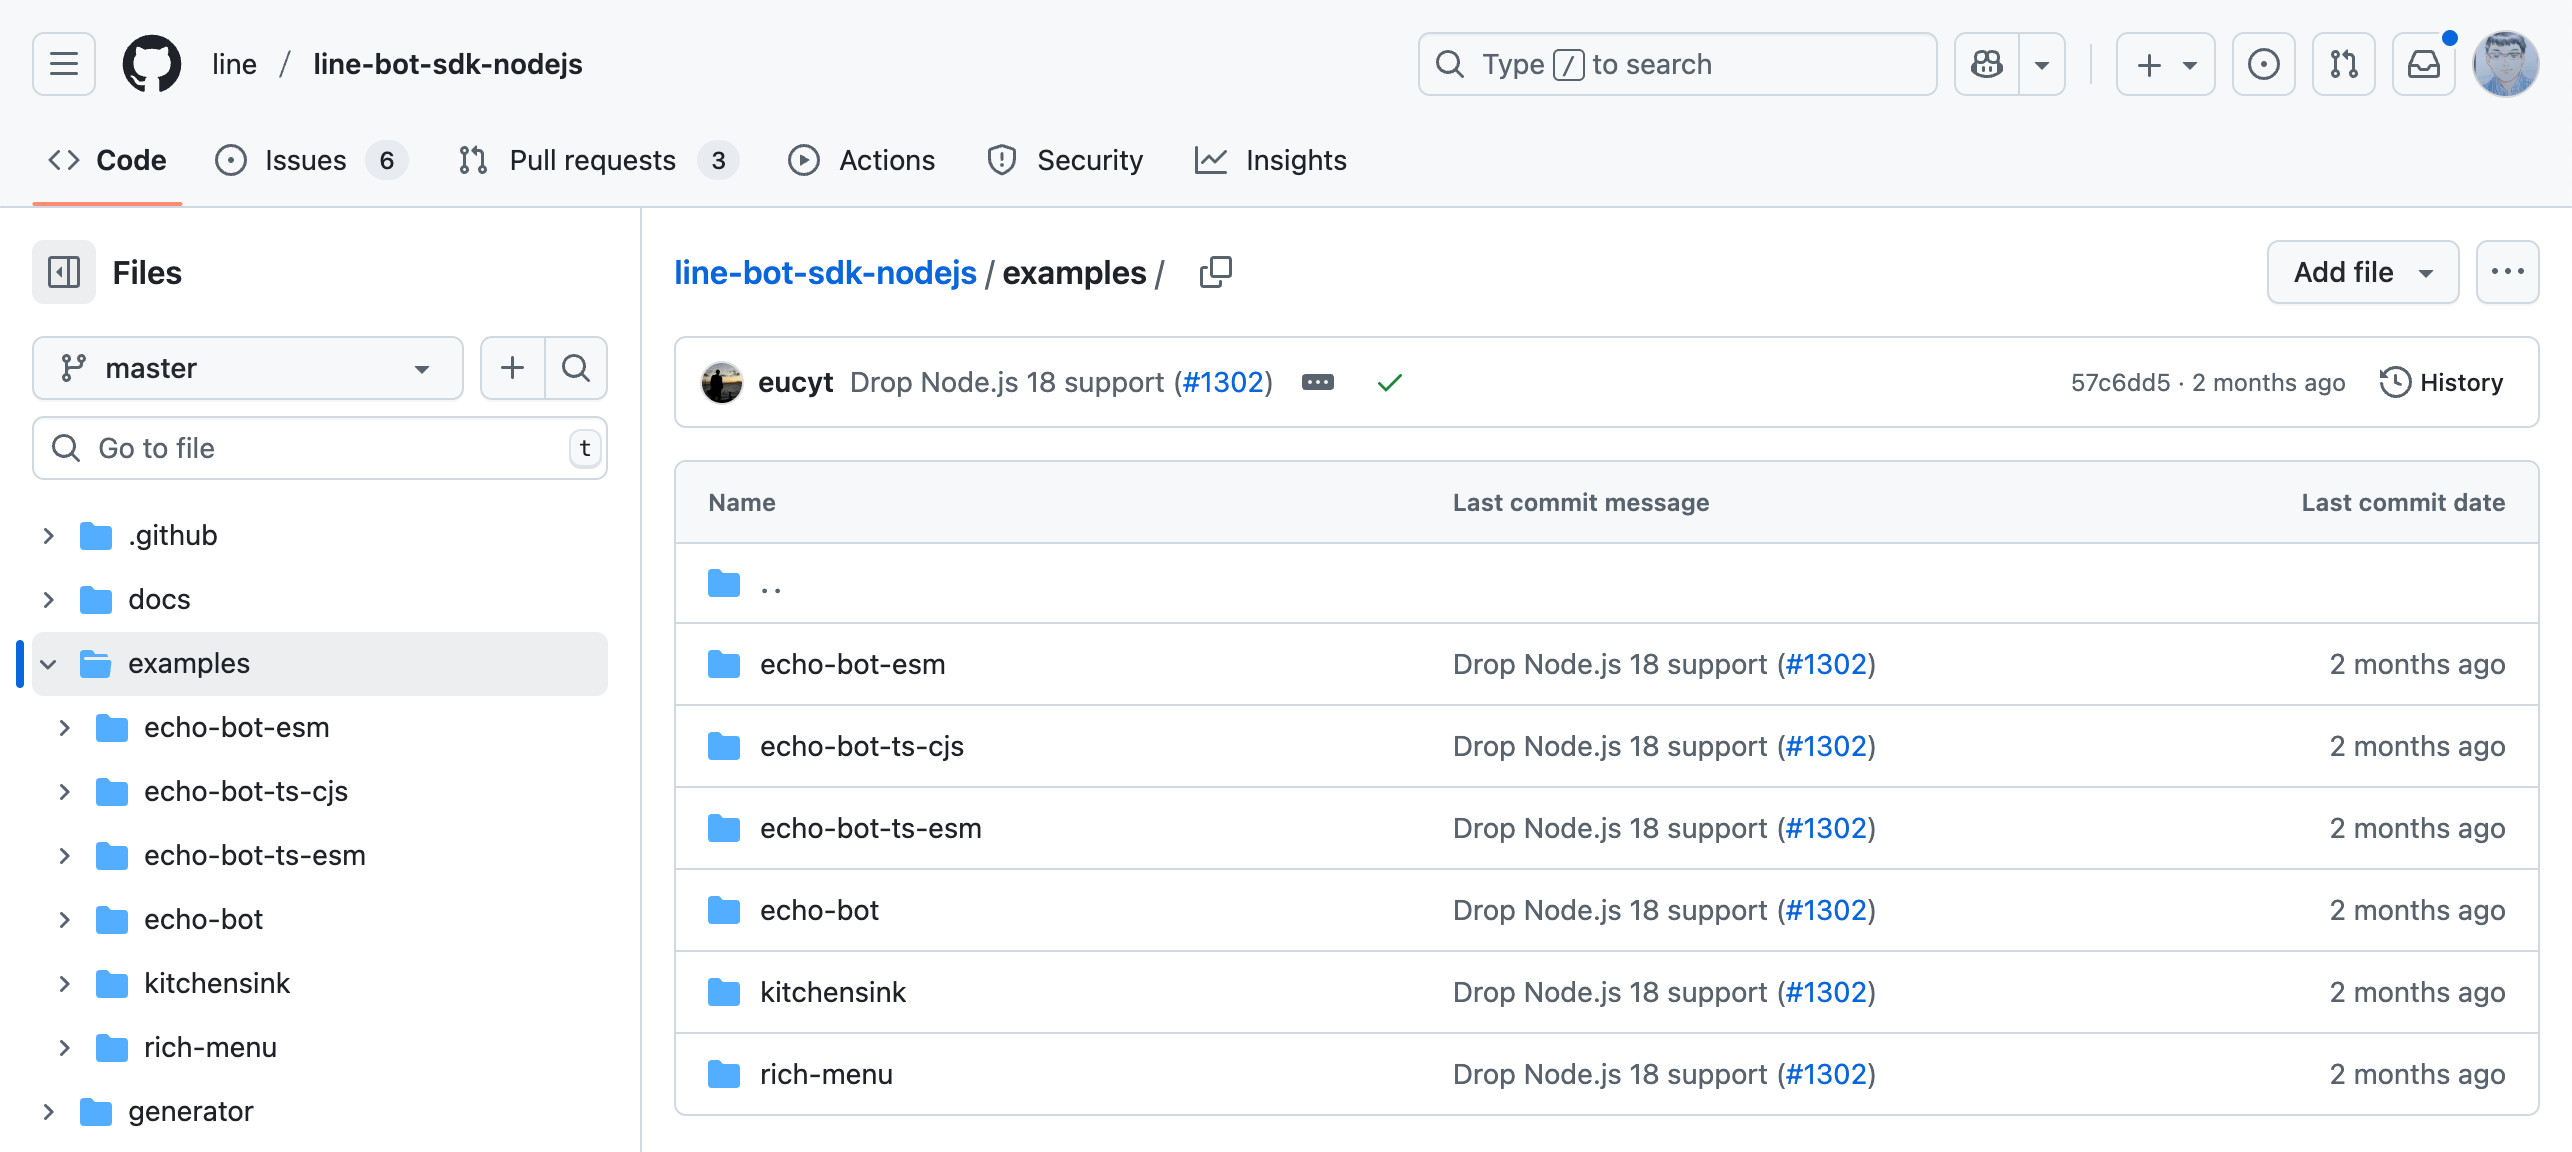Open the pull requests icon in header

(x=2343, y=64)
